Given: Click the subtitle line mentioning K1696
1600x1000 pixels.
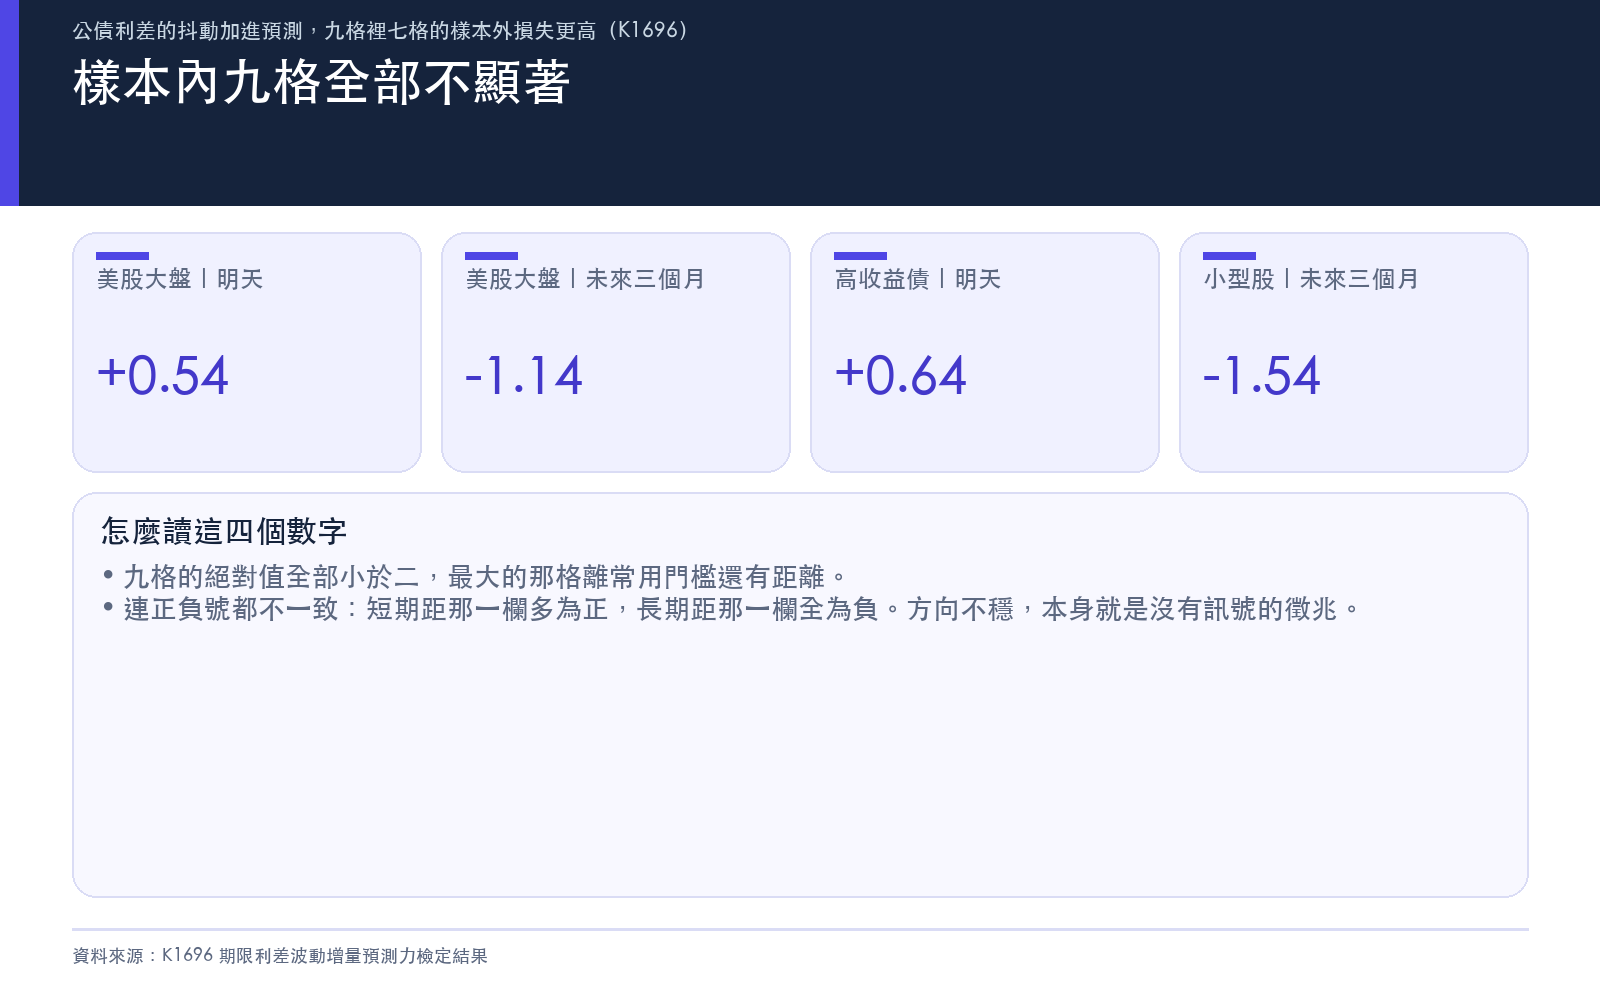Looking at the screenshot, I should [x=381, y=31].
